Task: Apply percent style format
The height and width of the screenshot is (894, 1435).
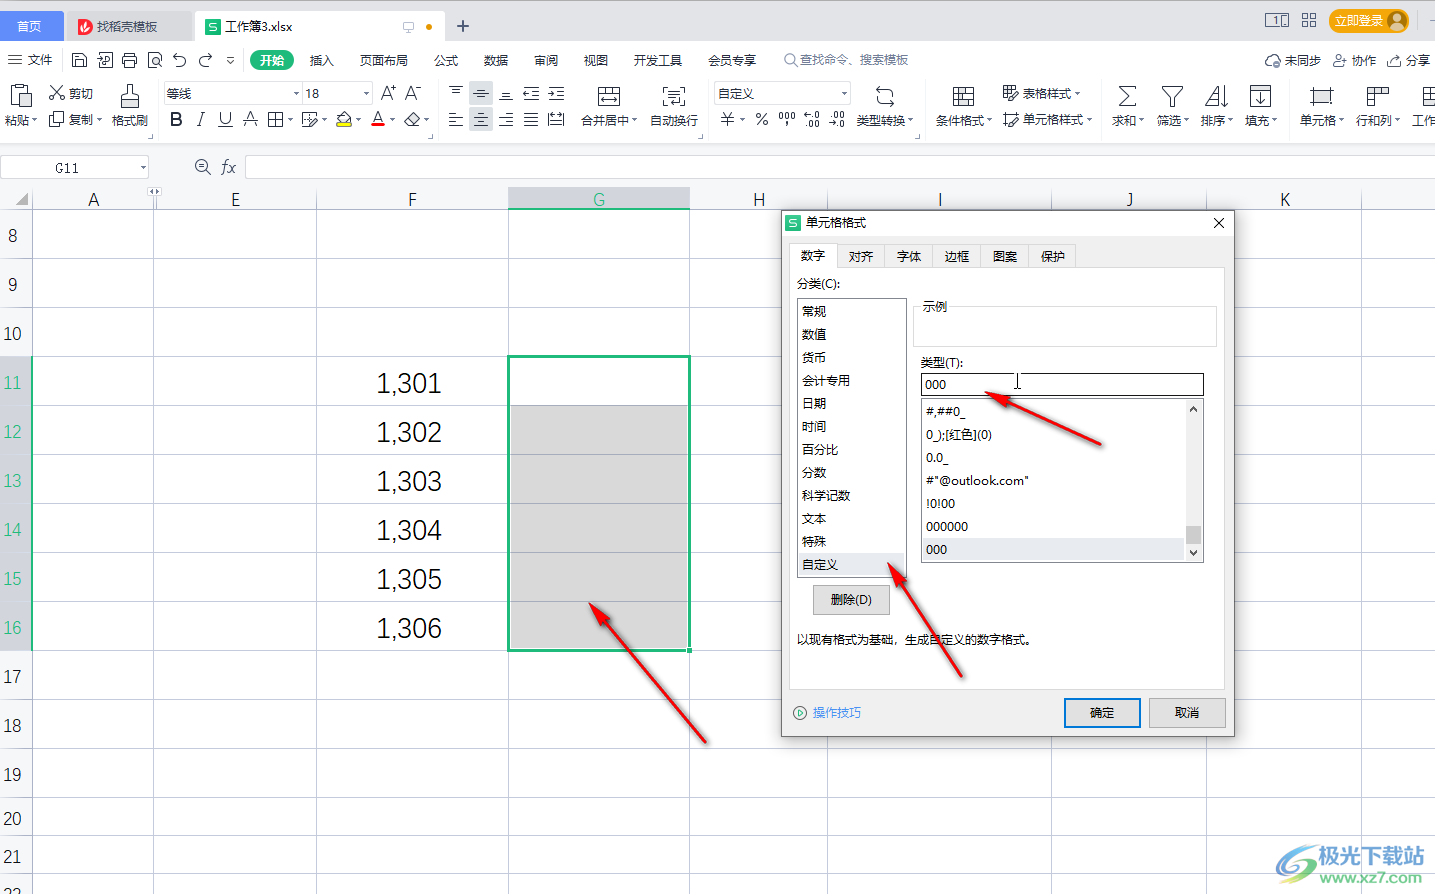Action: click(762, 120)
